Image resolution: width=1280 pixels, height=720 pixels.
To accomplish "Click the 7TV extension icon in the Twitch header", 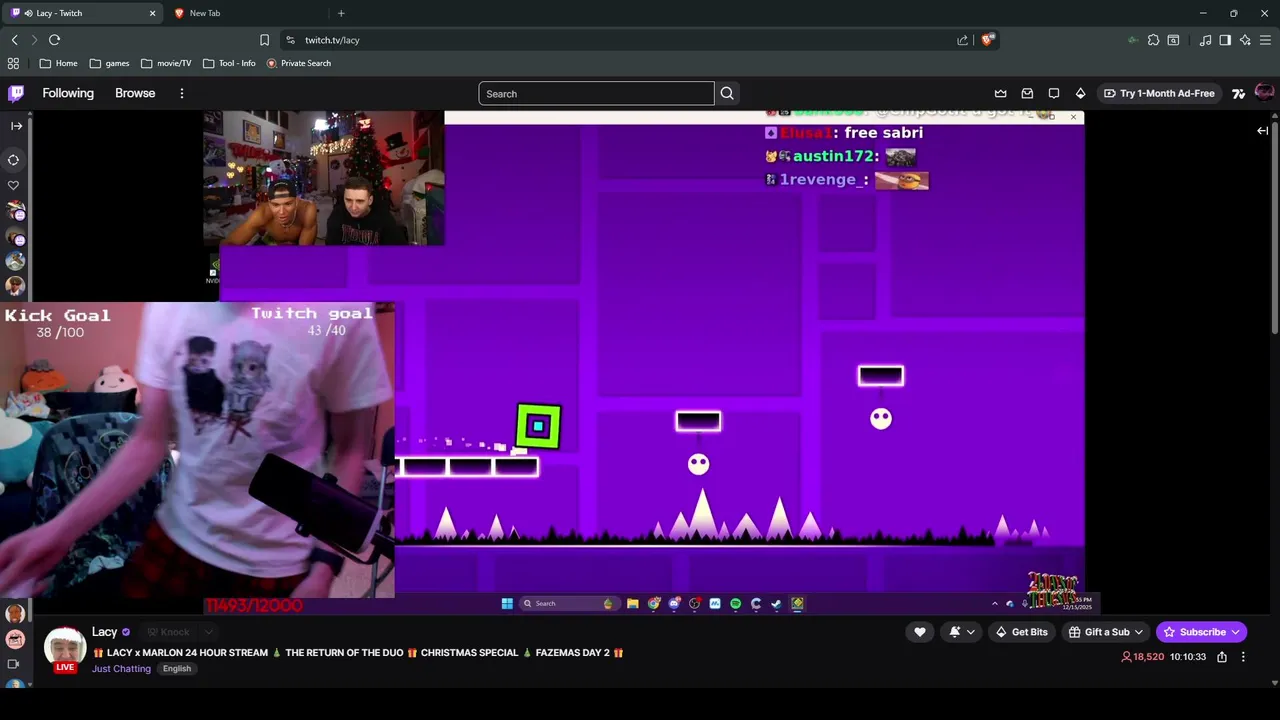I will (1239, 93).
